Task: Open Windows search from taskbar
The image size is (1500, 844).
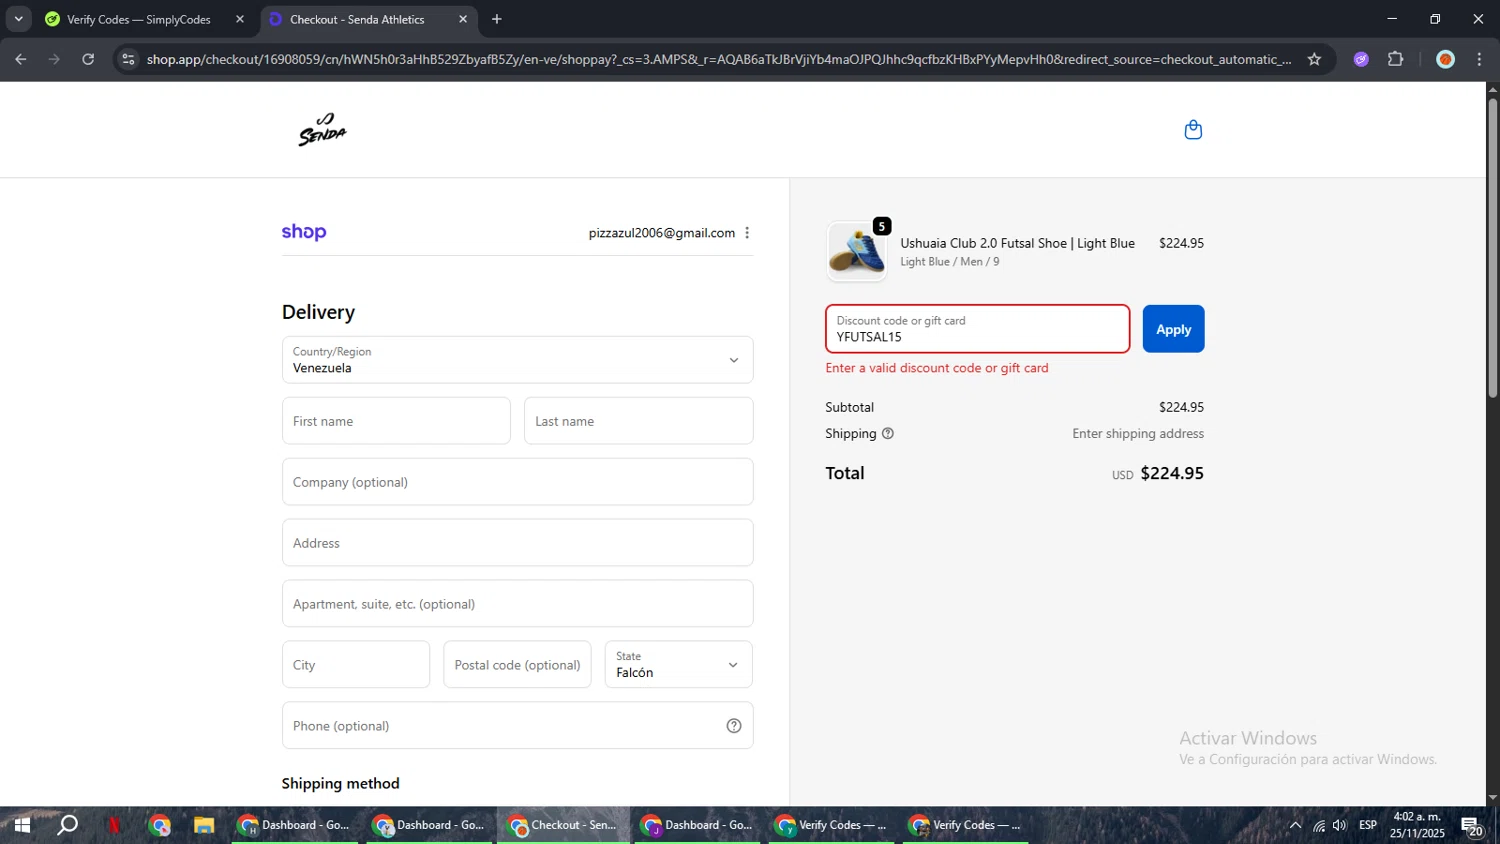Action: 68,825
